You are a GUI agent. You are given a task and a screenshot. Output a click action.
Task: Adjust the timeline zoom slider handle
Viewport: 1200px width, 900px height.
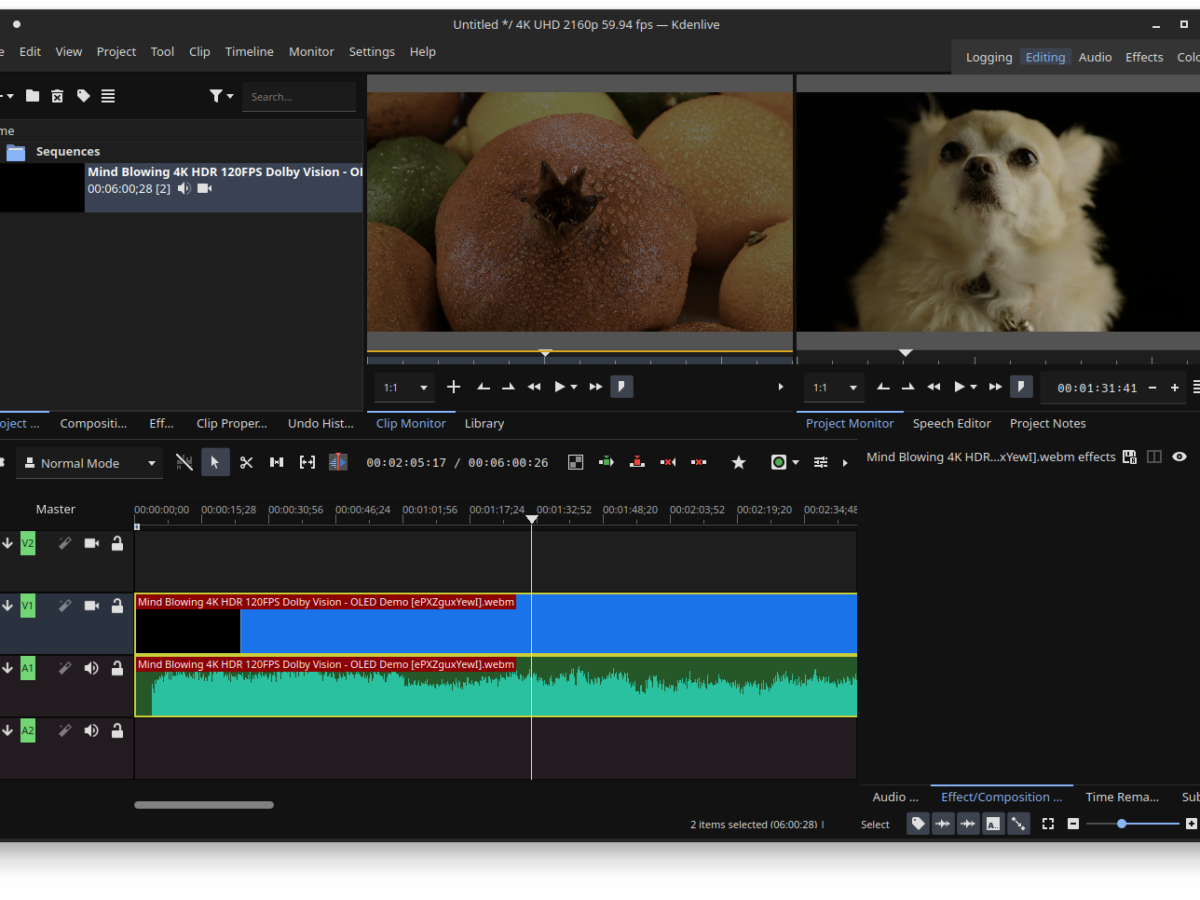pyautogui.click(x=1122, y=824)
